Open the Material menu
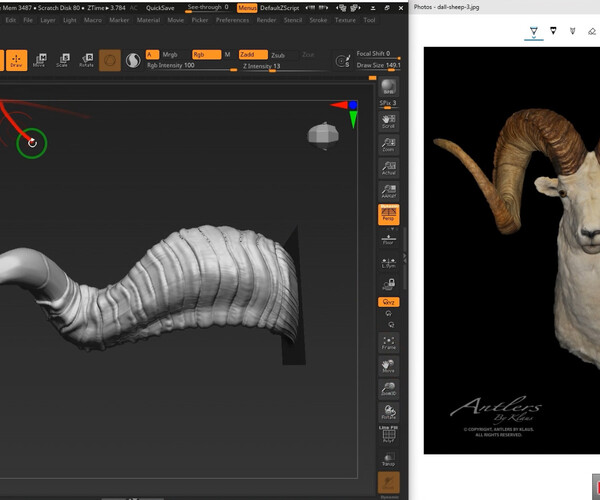 point(148,20)
